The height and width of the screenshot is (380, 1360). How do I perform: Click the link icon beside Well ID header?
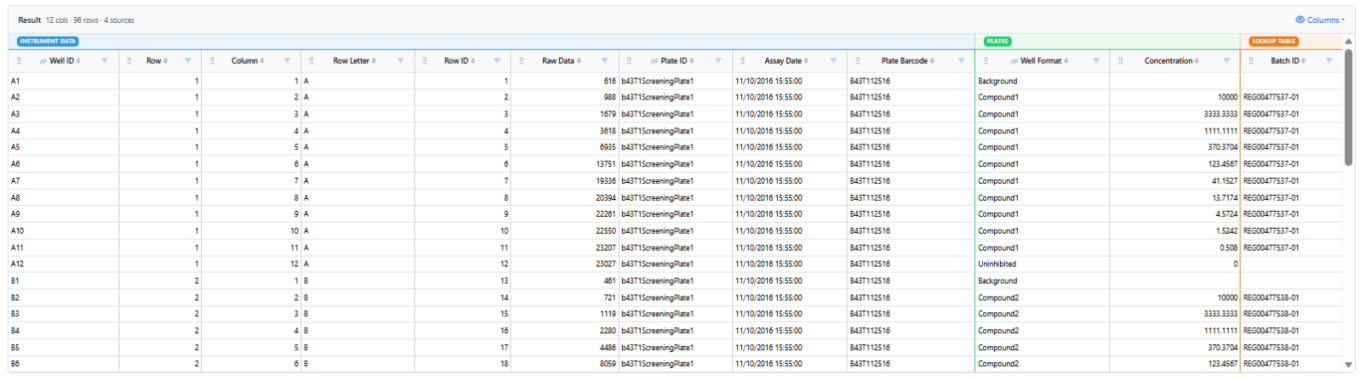42,61
